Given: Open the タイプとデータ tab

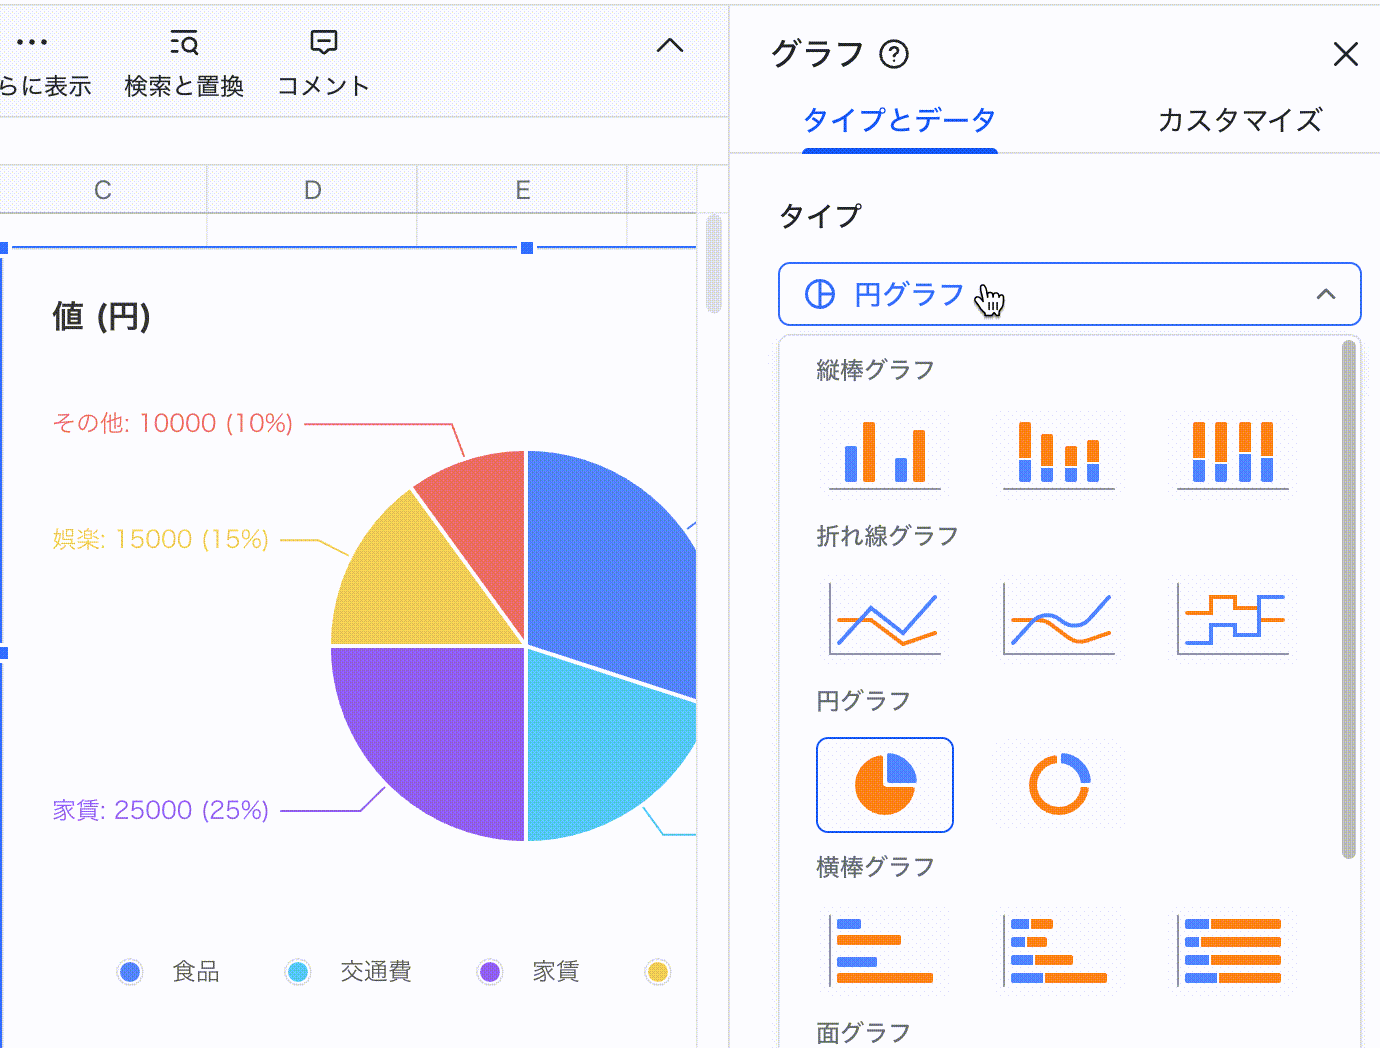Looking at the screenshot, I should tap(899, 121).
